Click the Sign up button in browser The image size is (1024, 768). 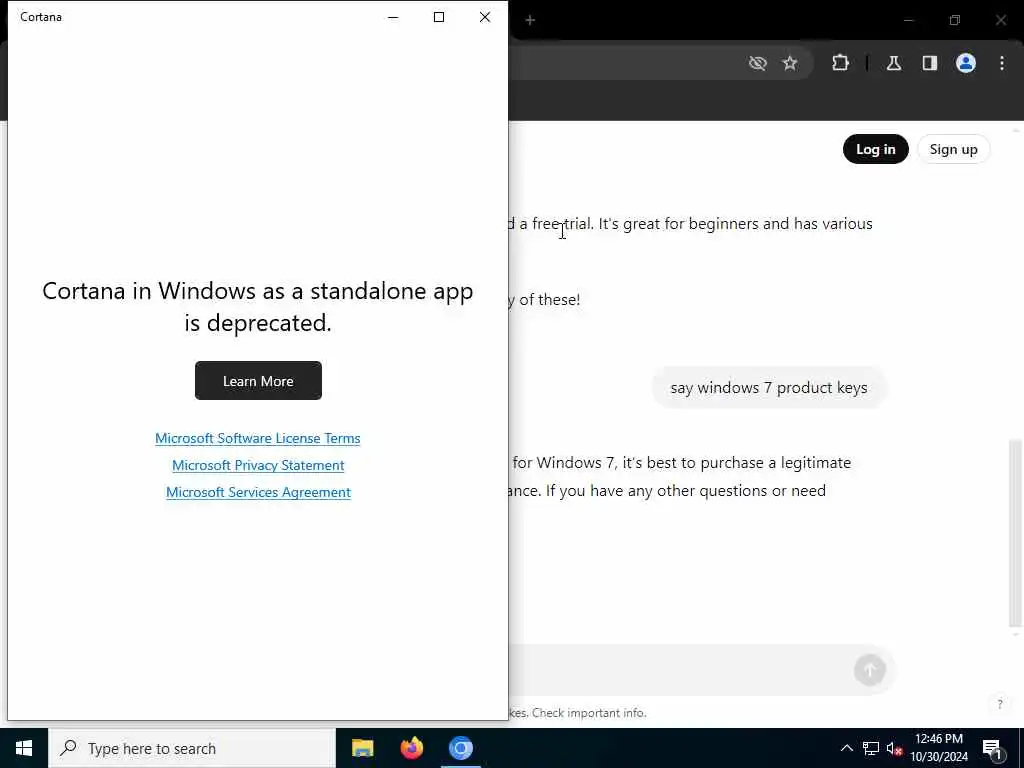tap(953, 150)
